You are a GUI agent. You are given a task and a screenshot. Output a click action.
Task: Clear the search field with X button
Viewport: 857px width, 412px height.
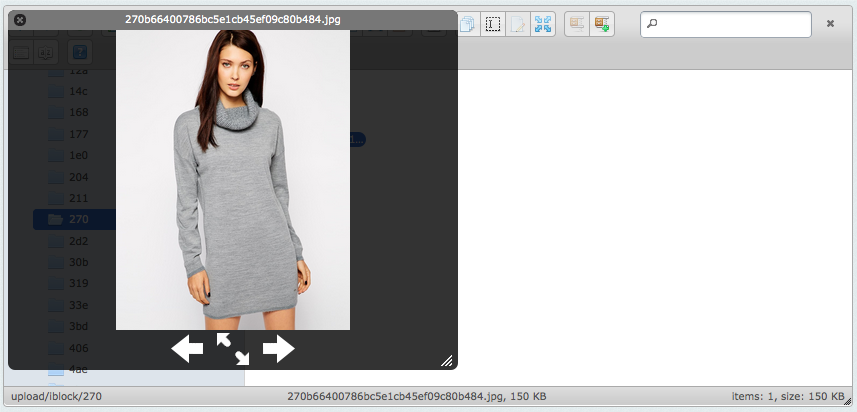(x=830, y=24)
